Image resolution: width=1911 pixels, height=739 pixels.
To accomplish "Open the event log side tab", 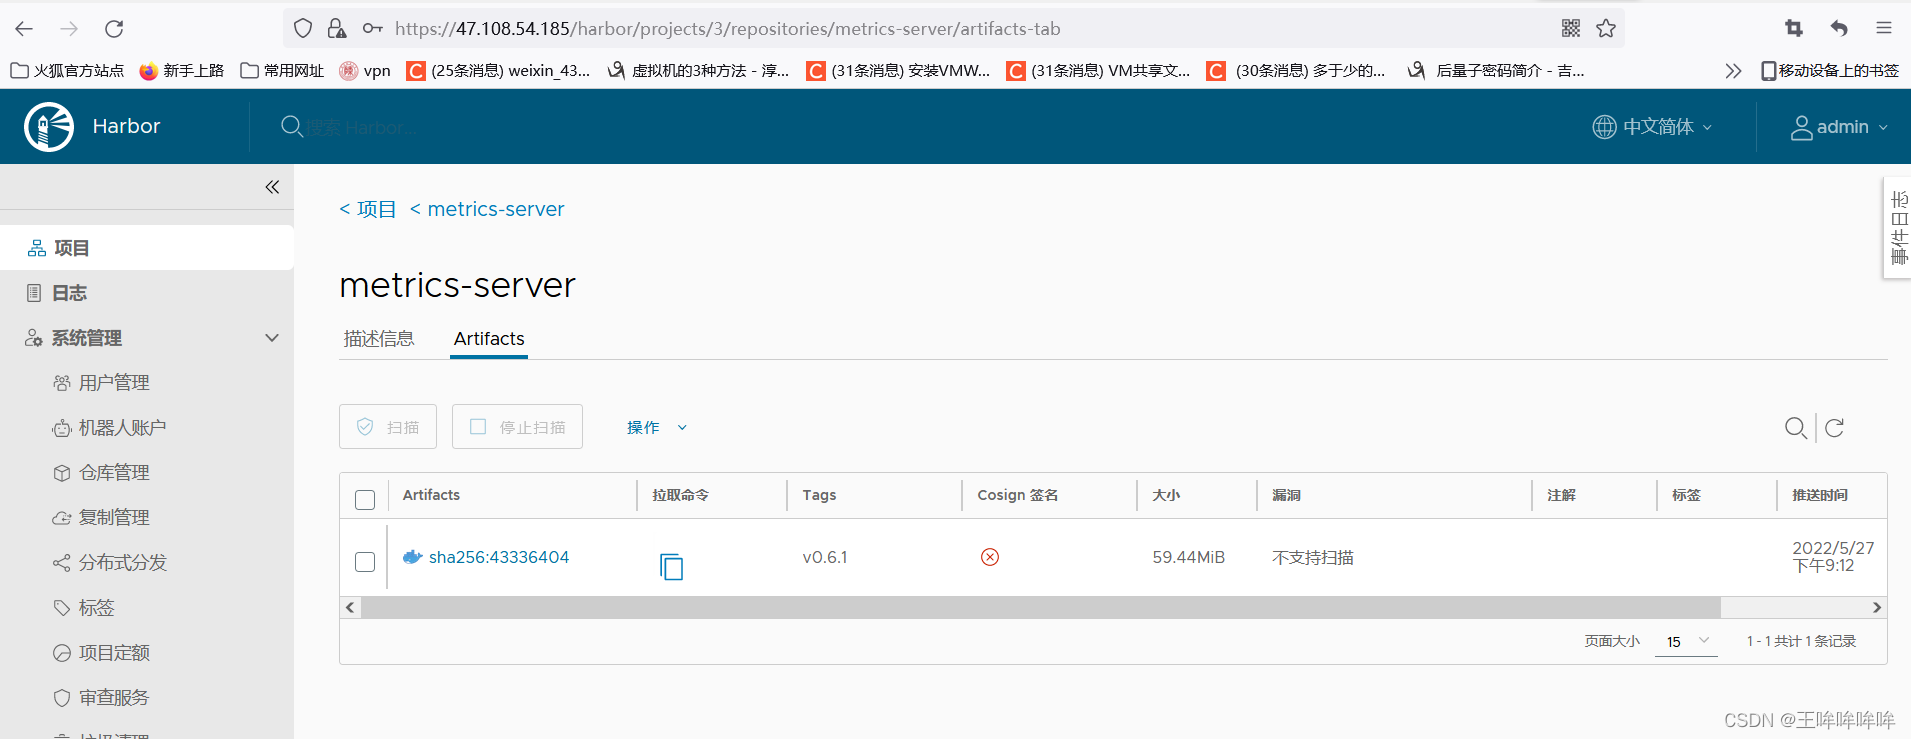I will [1898, 228].
